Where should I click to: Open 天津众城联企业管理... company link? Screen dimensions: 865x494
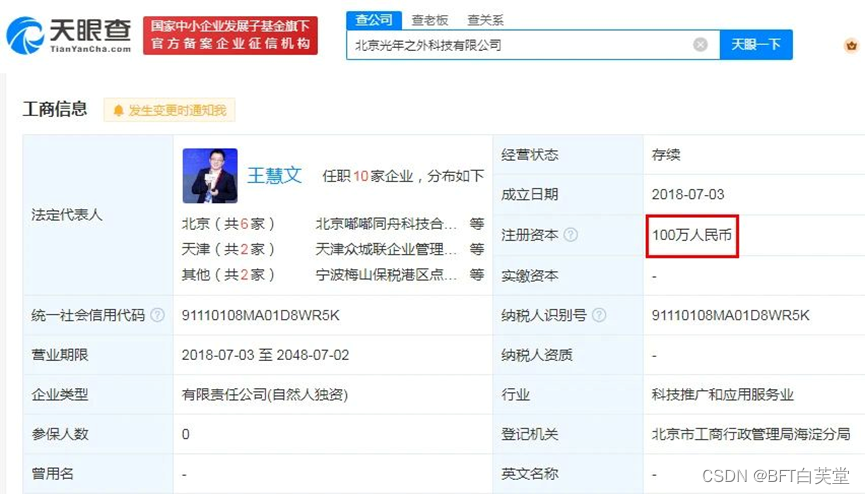[386, 249]
